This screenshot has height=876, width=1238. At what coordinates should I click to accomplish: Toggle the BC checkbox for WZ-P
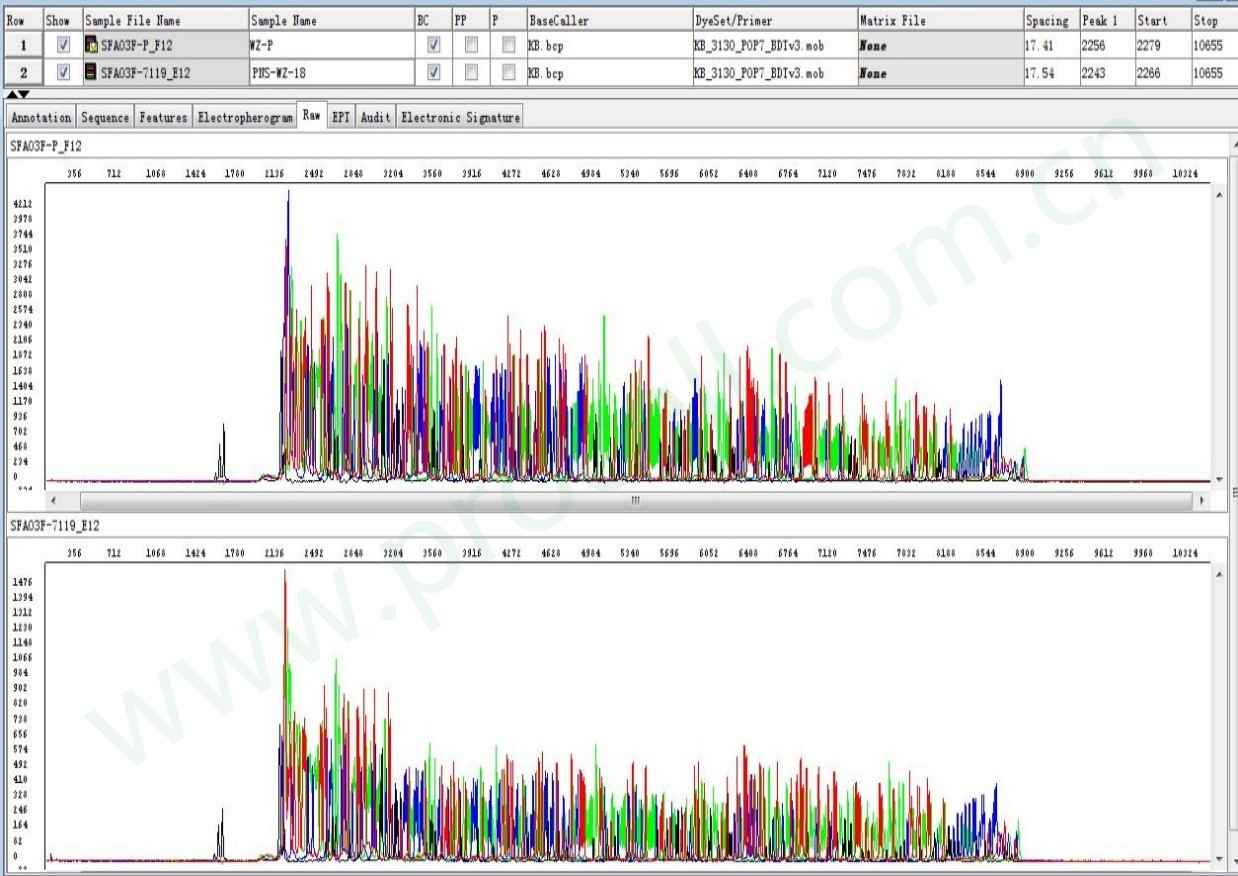point(433,44)
